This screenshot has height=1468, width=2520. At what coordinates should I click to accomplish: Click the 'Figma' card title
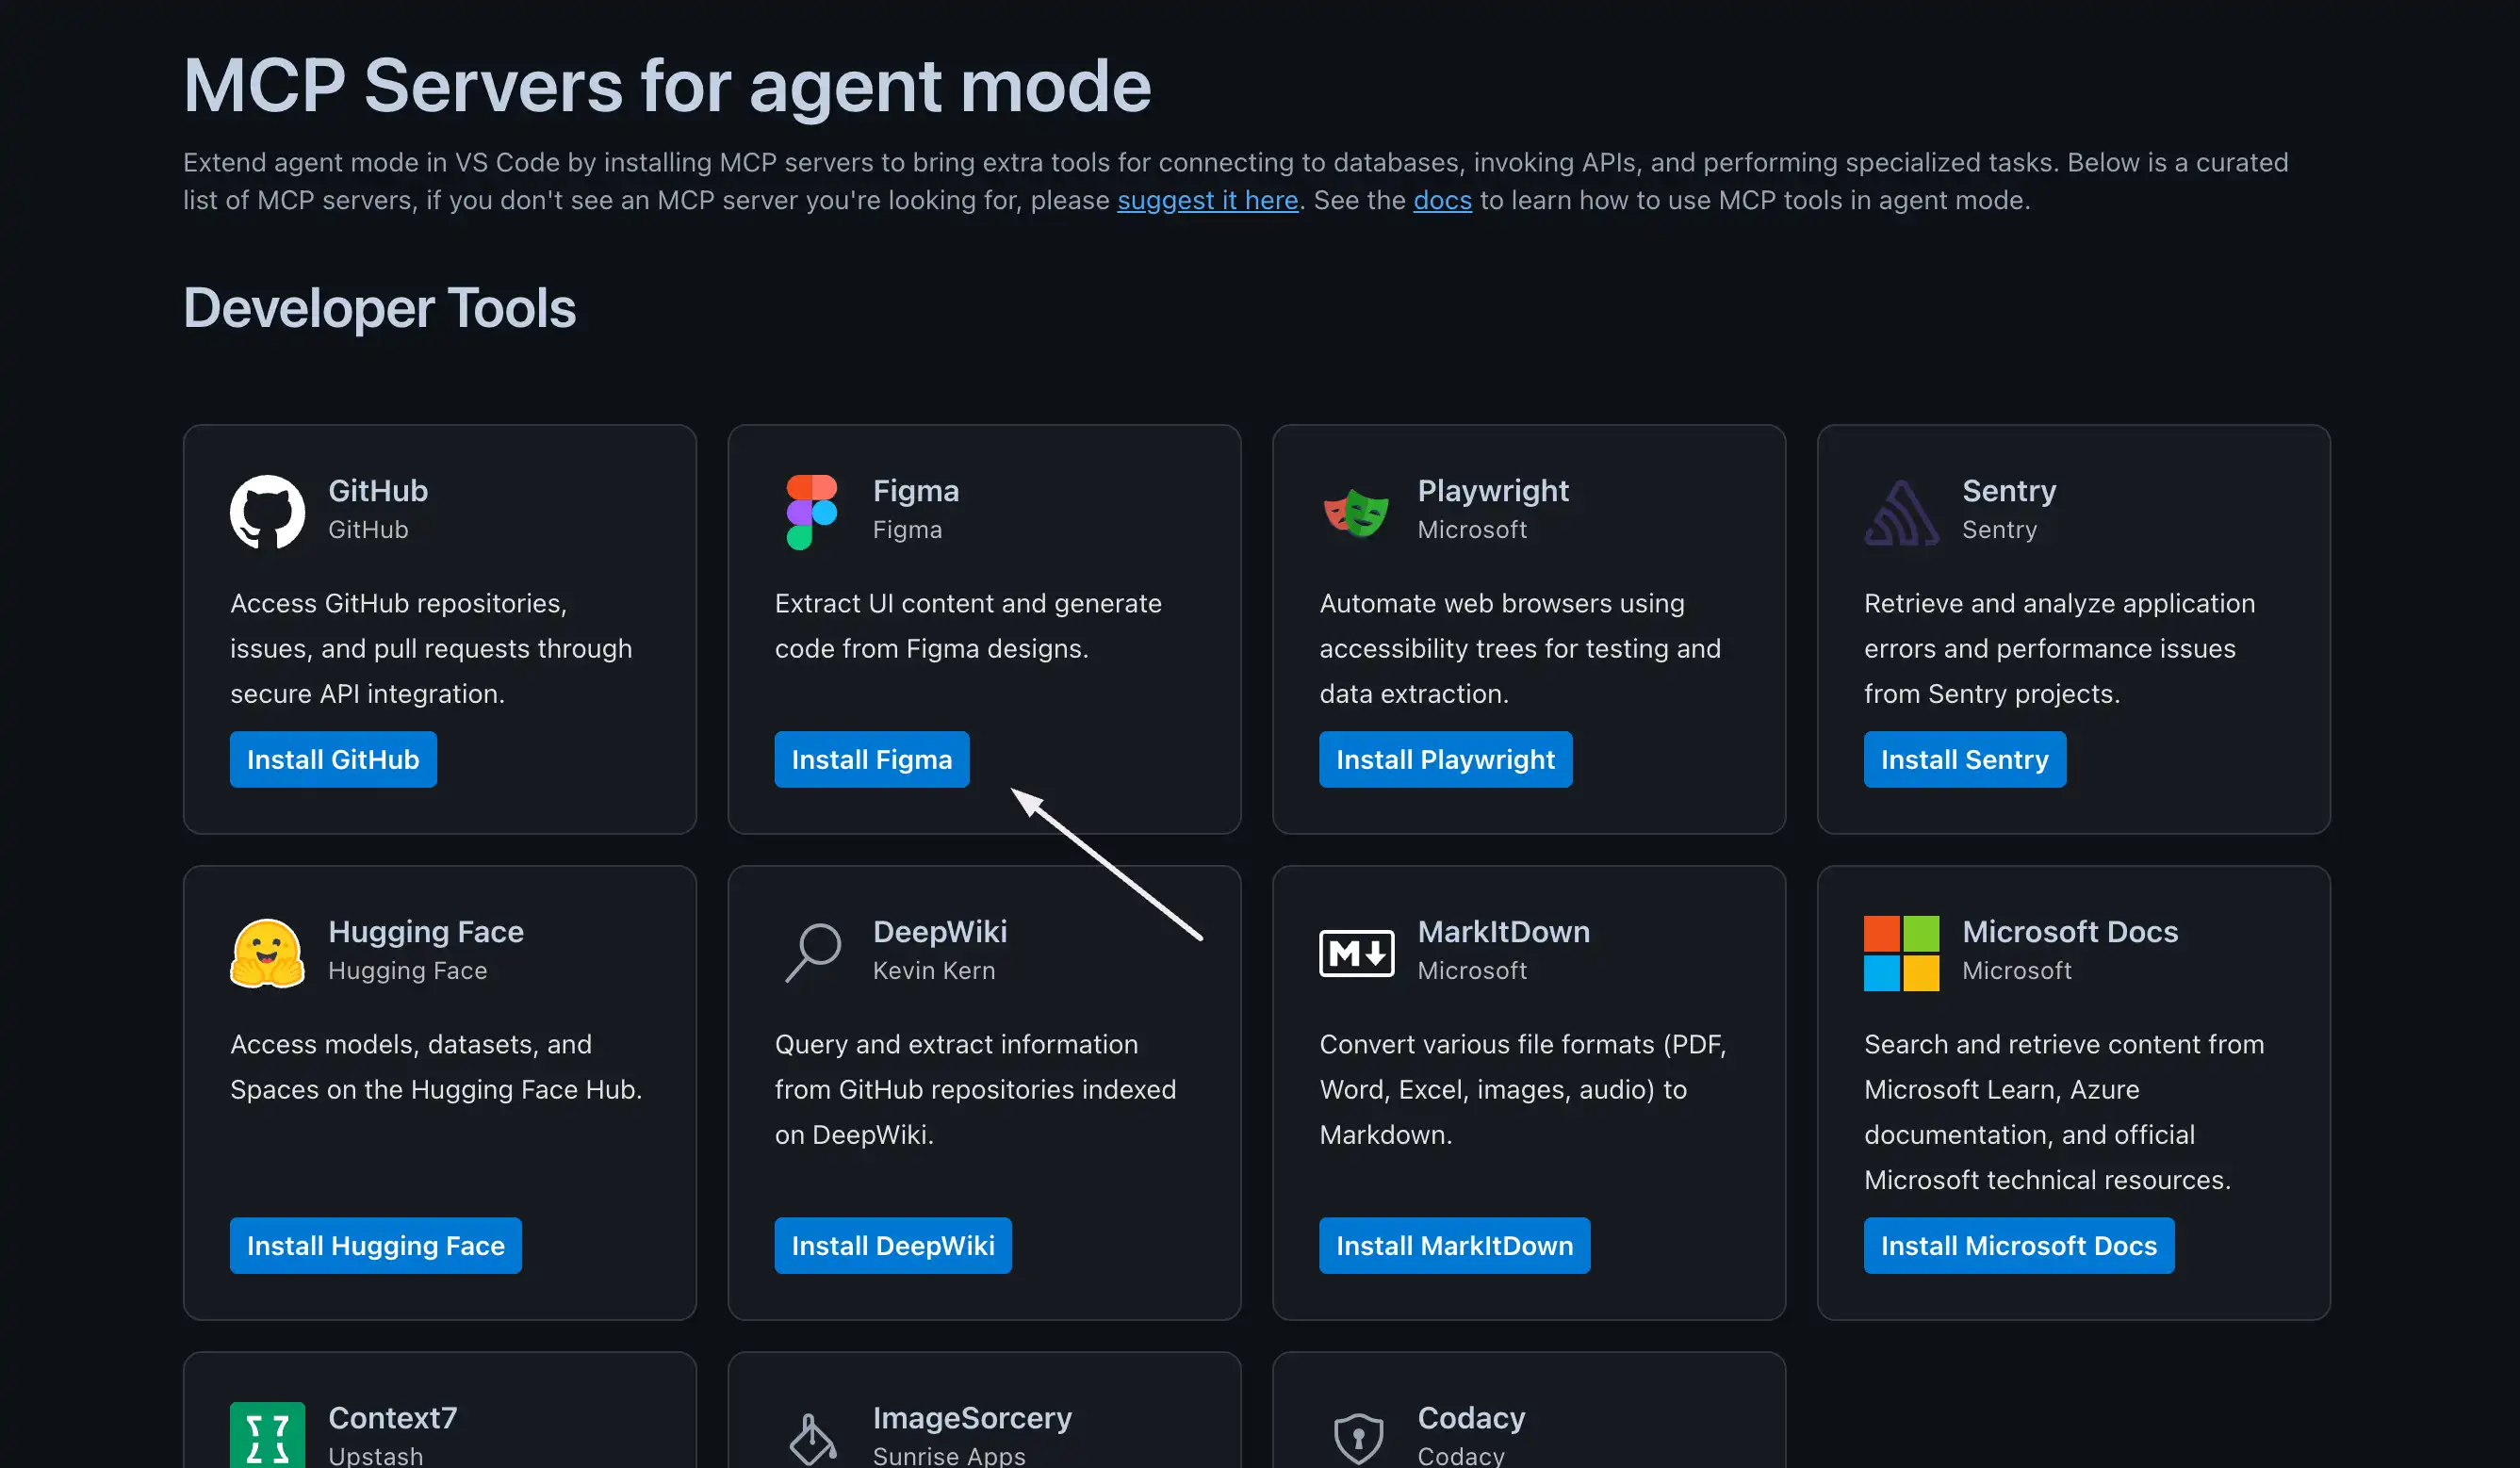point(916,491)
